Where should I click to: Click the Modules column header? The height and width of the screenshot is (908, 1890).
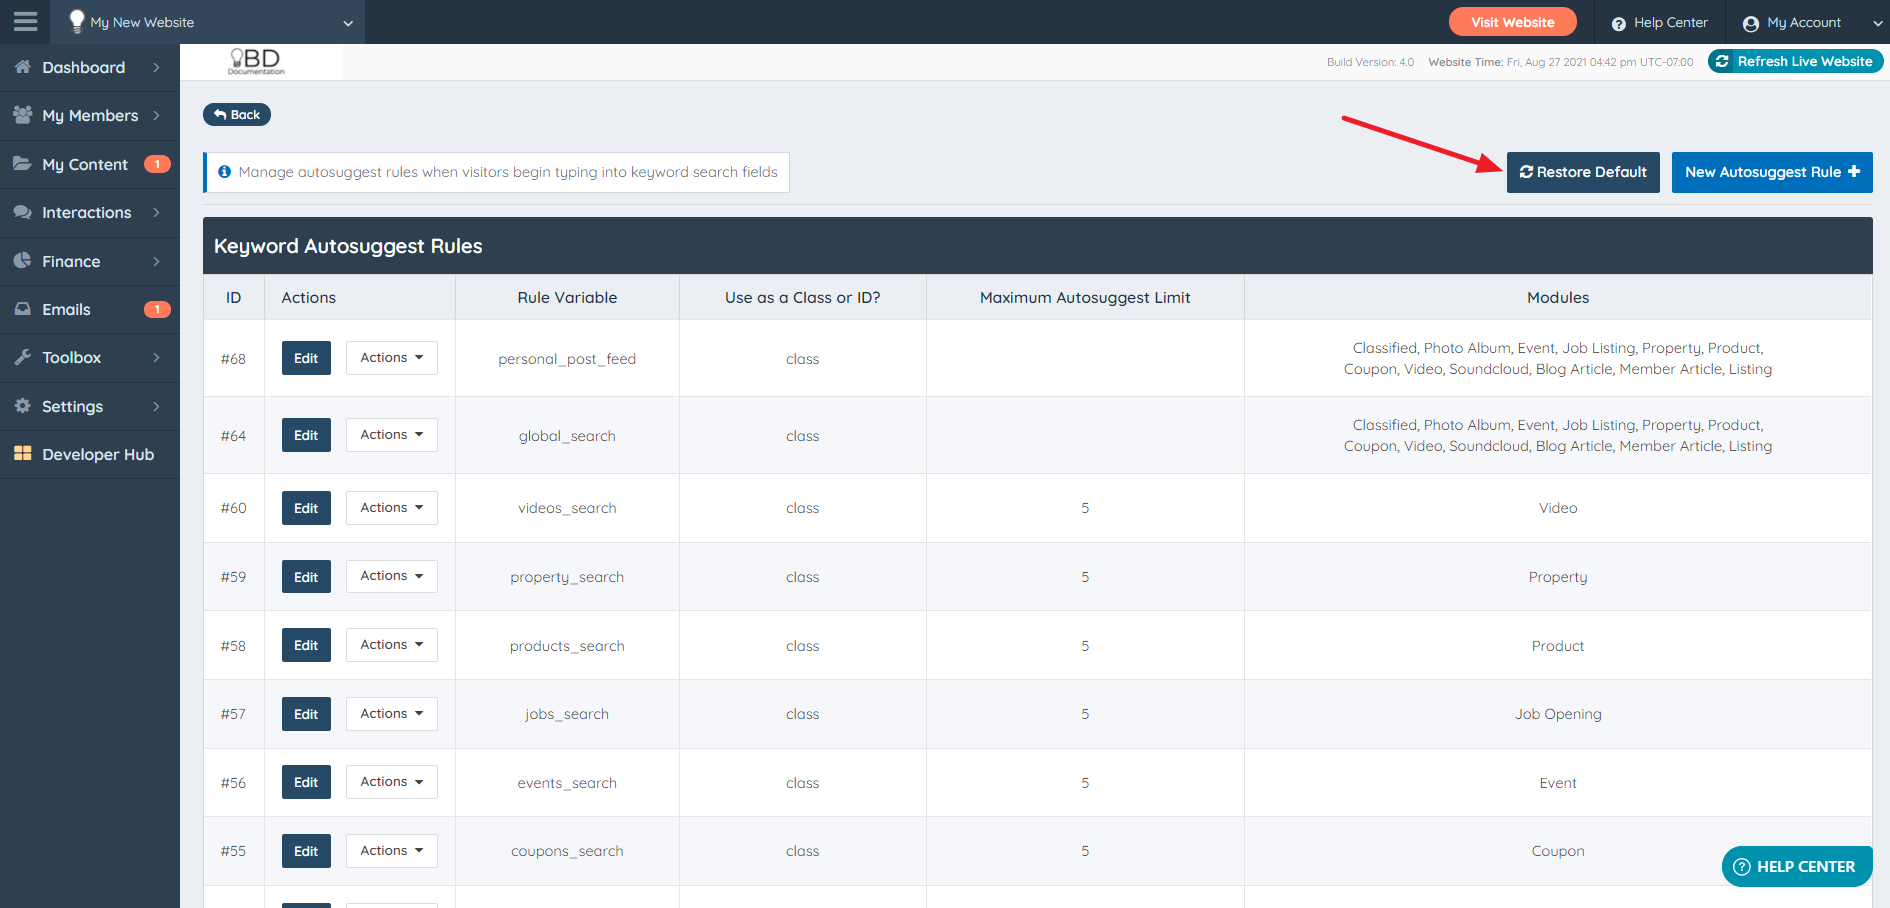(x=1558, y=297)
